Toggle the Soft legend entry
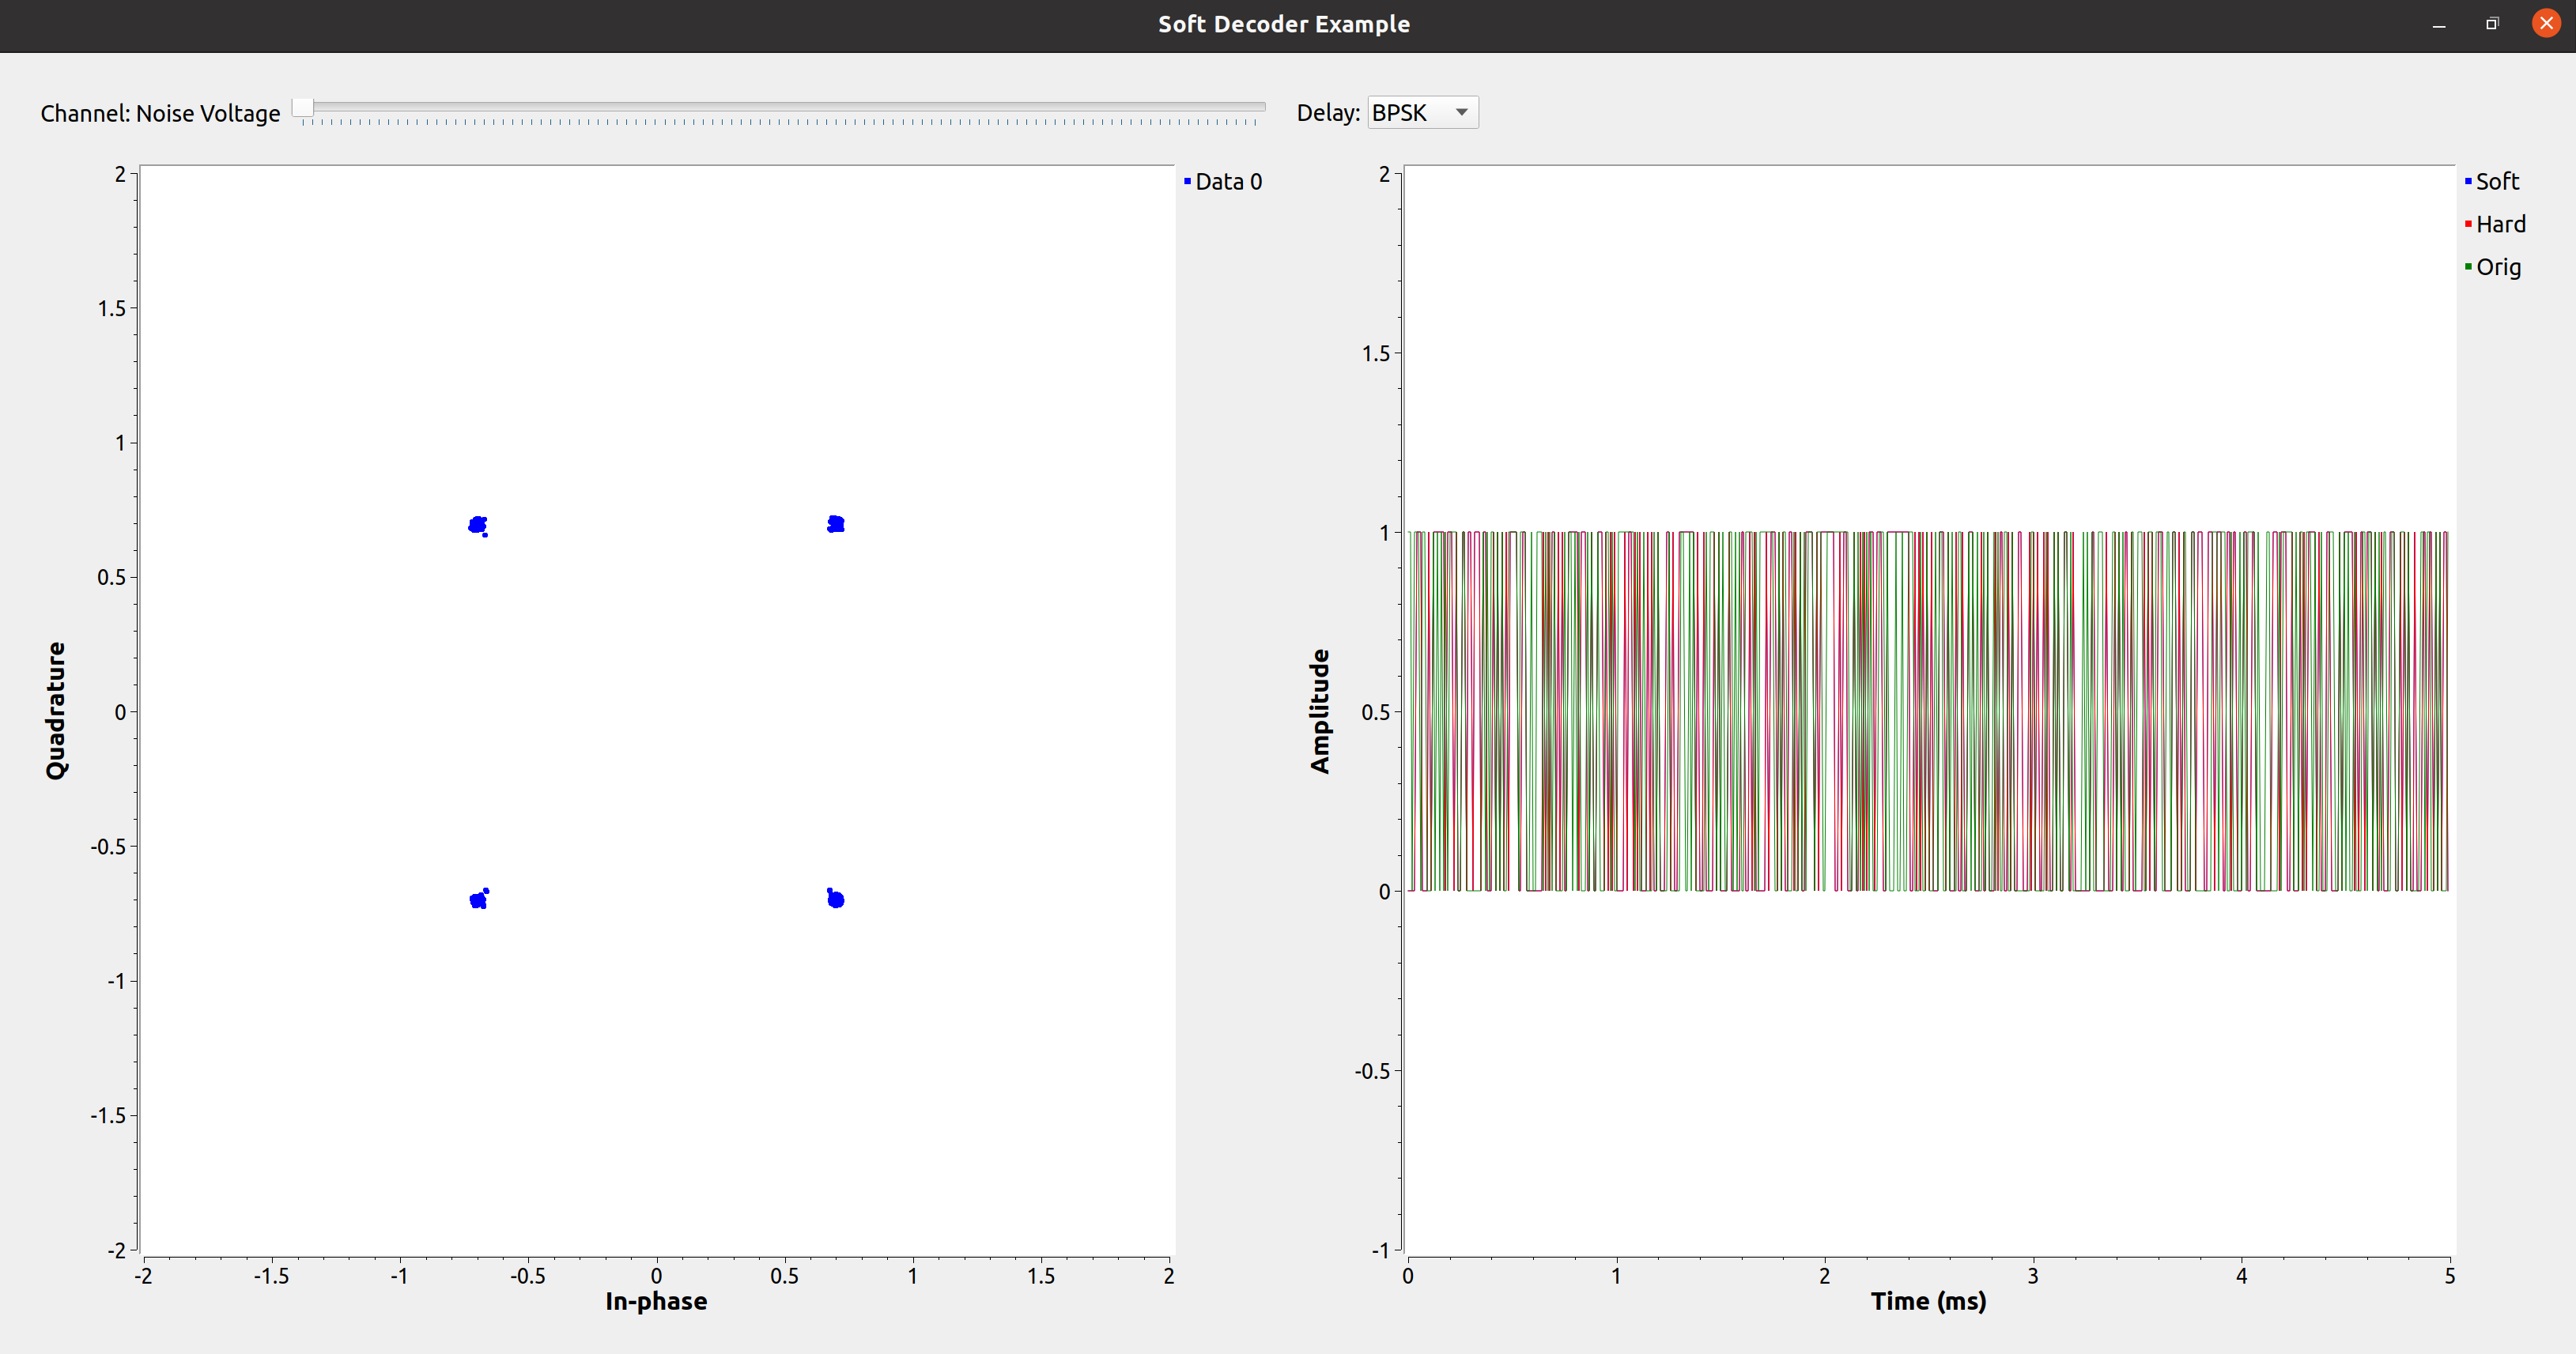The image size is (2576, 1354). 2496,181
